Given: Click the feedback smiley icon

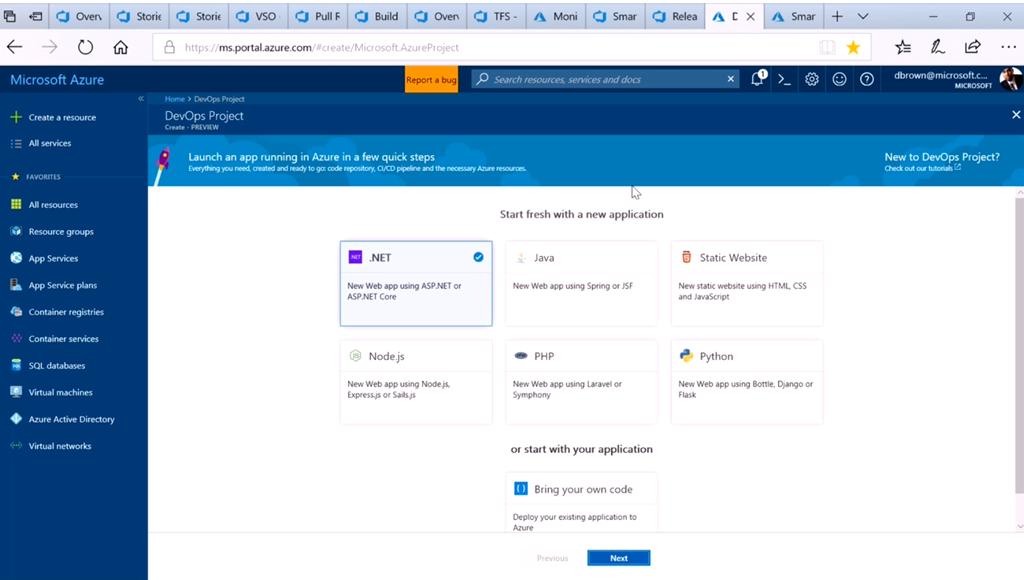Looking at the screenshot, I should pyautogui.click(x=839, y=79).
